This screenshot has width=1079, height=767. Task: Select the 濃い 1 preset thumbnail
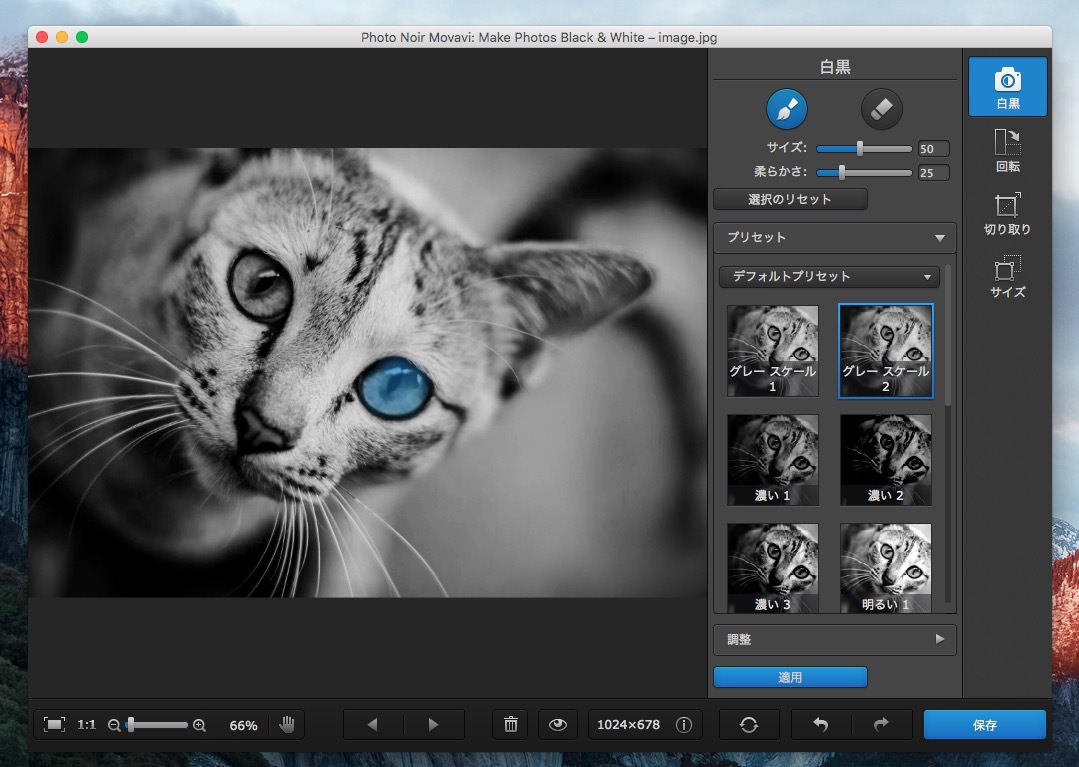[772, 460]
